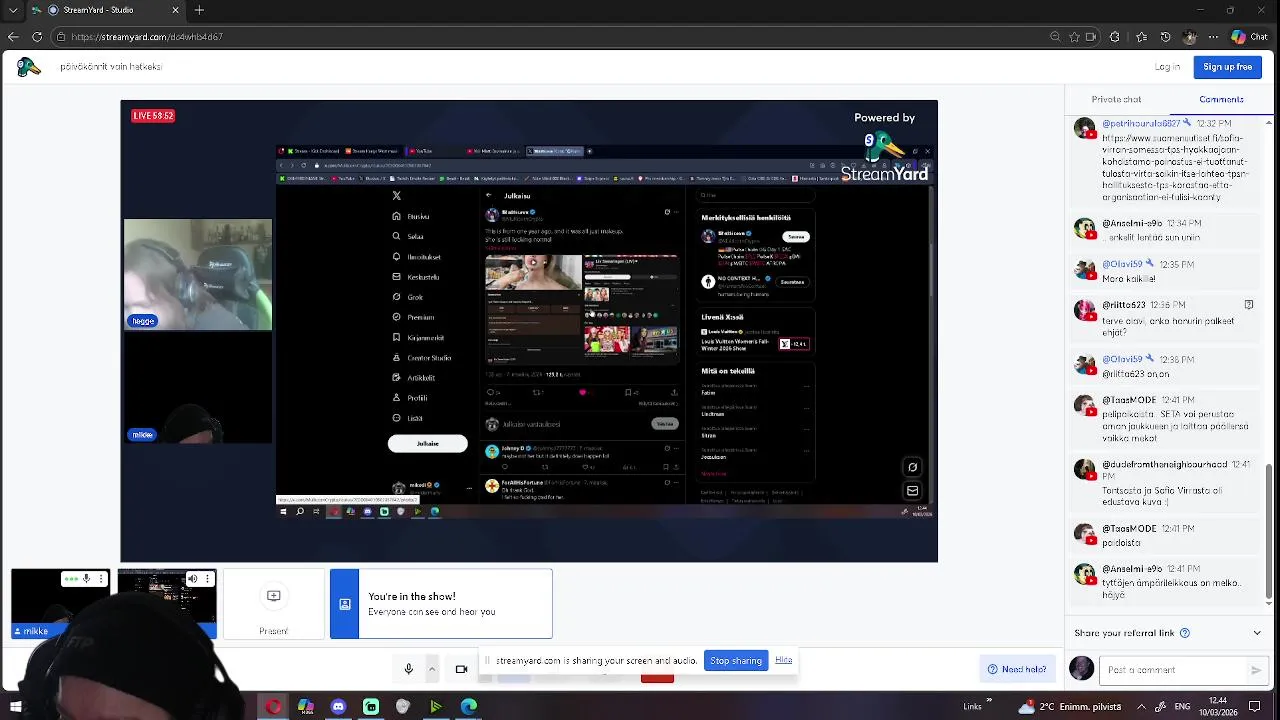Expand microphone options arrow
Screen dimensions: 1280x720
click(432, 669)
